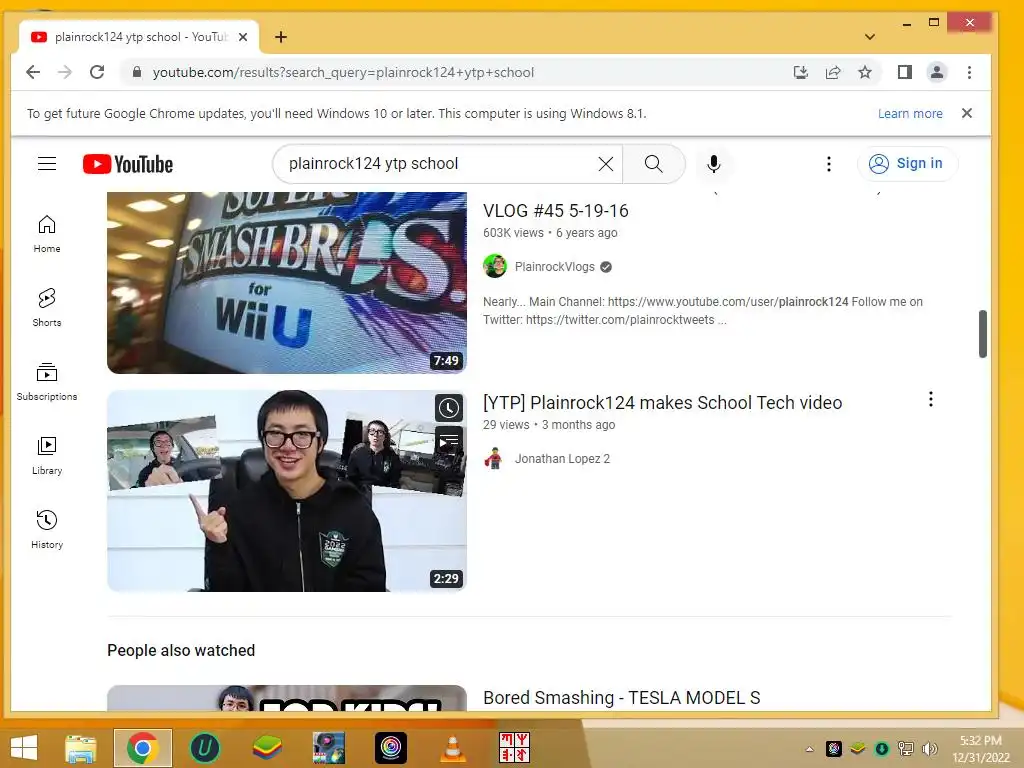Open the Windows Start button
Image resolution: width=1024 pixels, height=768 pixels.
[24, 748]
